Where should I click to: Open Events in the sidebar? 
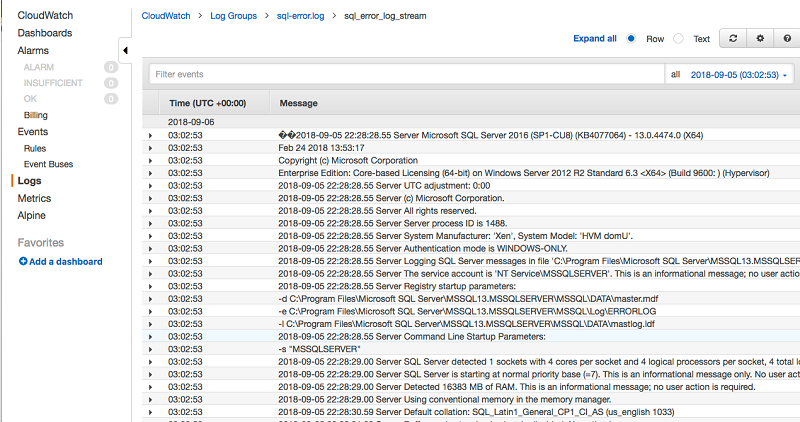33,132
